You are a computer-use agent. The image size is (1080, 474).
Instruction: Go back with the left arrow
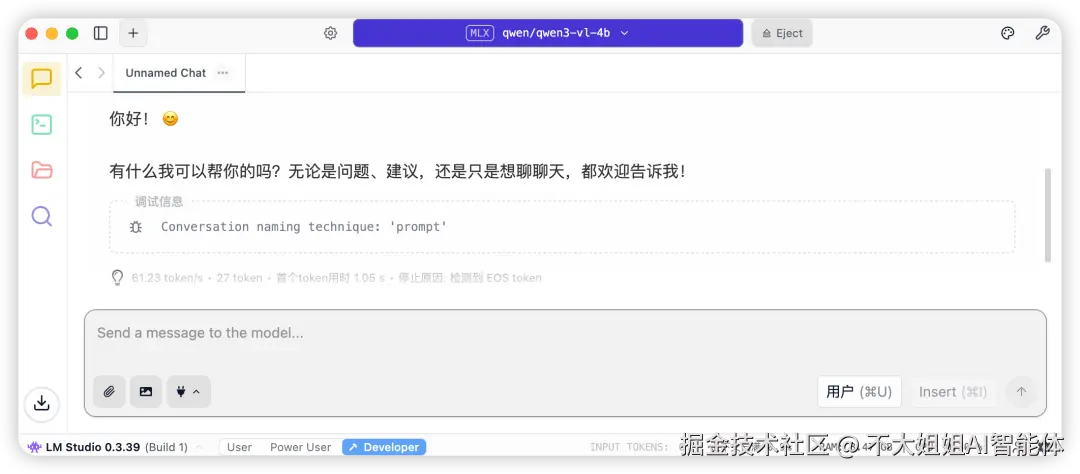coord(79,72)
